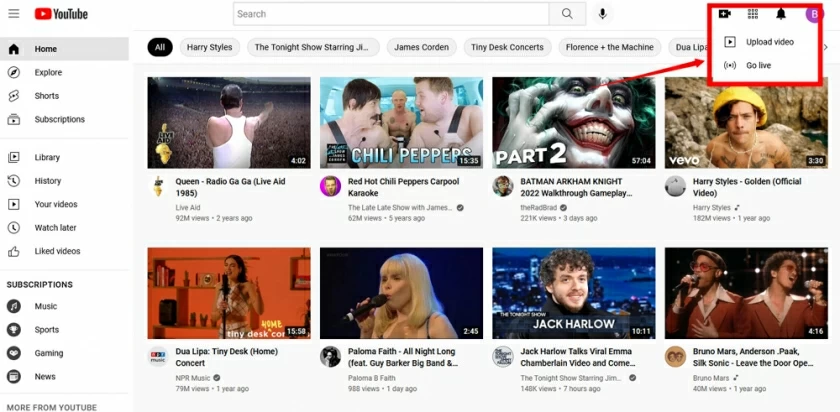Open Liked videos in sidebar
The width and height of the screenshot is (840, 412).
[57, 251]
